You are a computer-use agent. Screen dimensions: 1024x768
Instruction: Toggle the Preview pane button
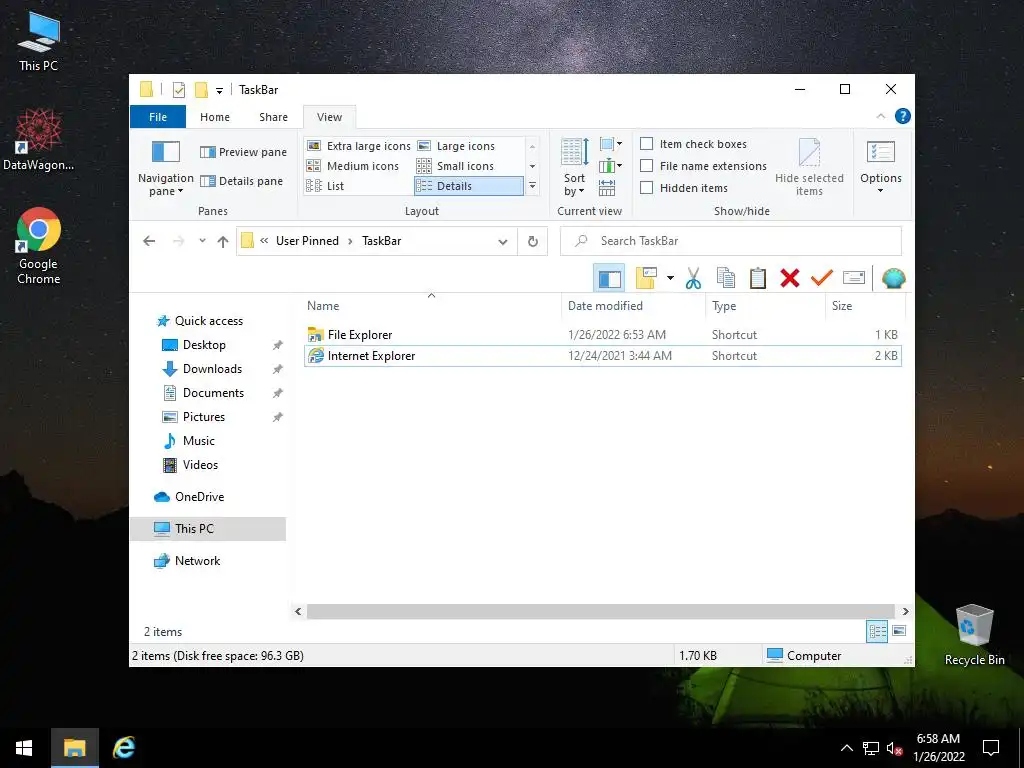(x=243, y=152)
